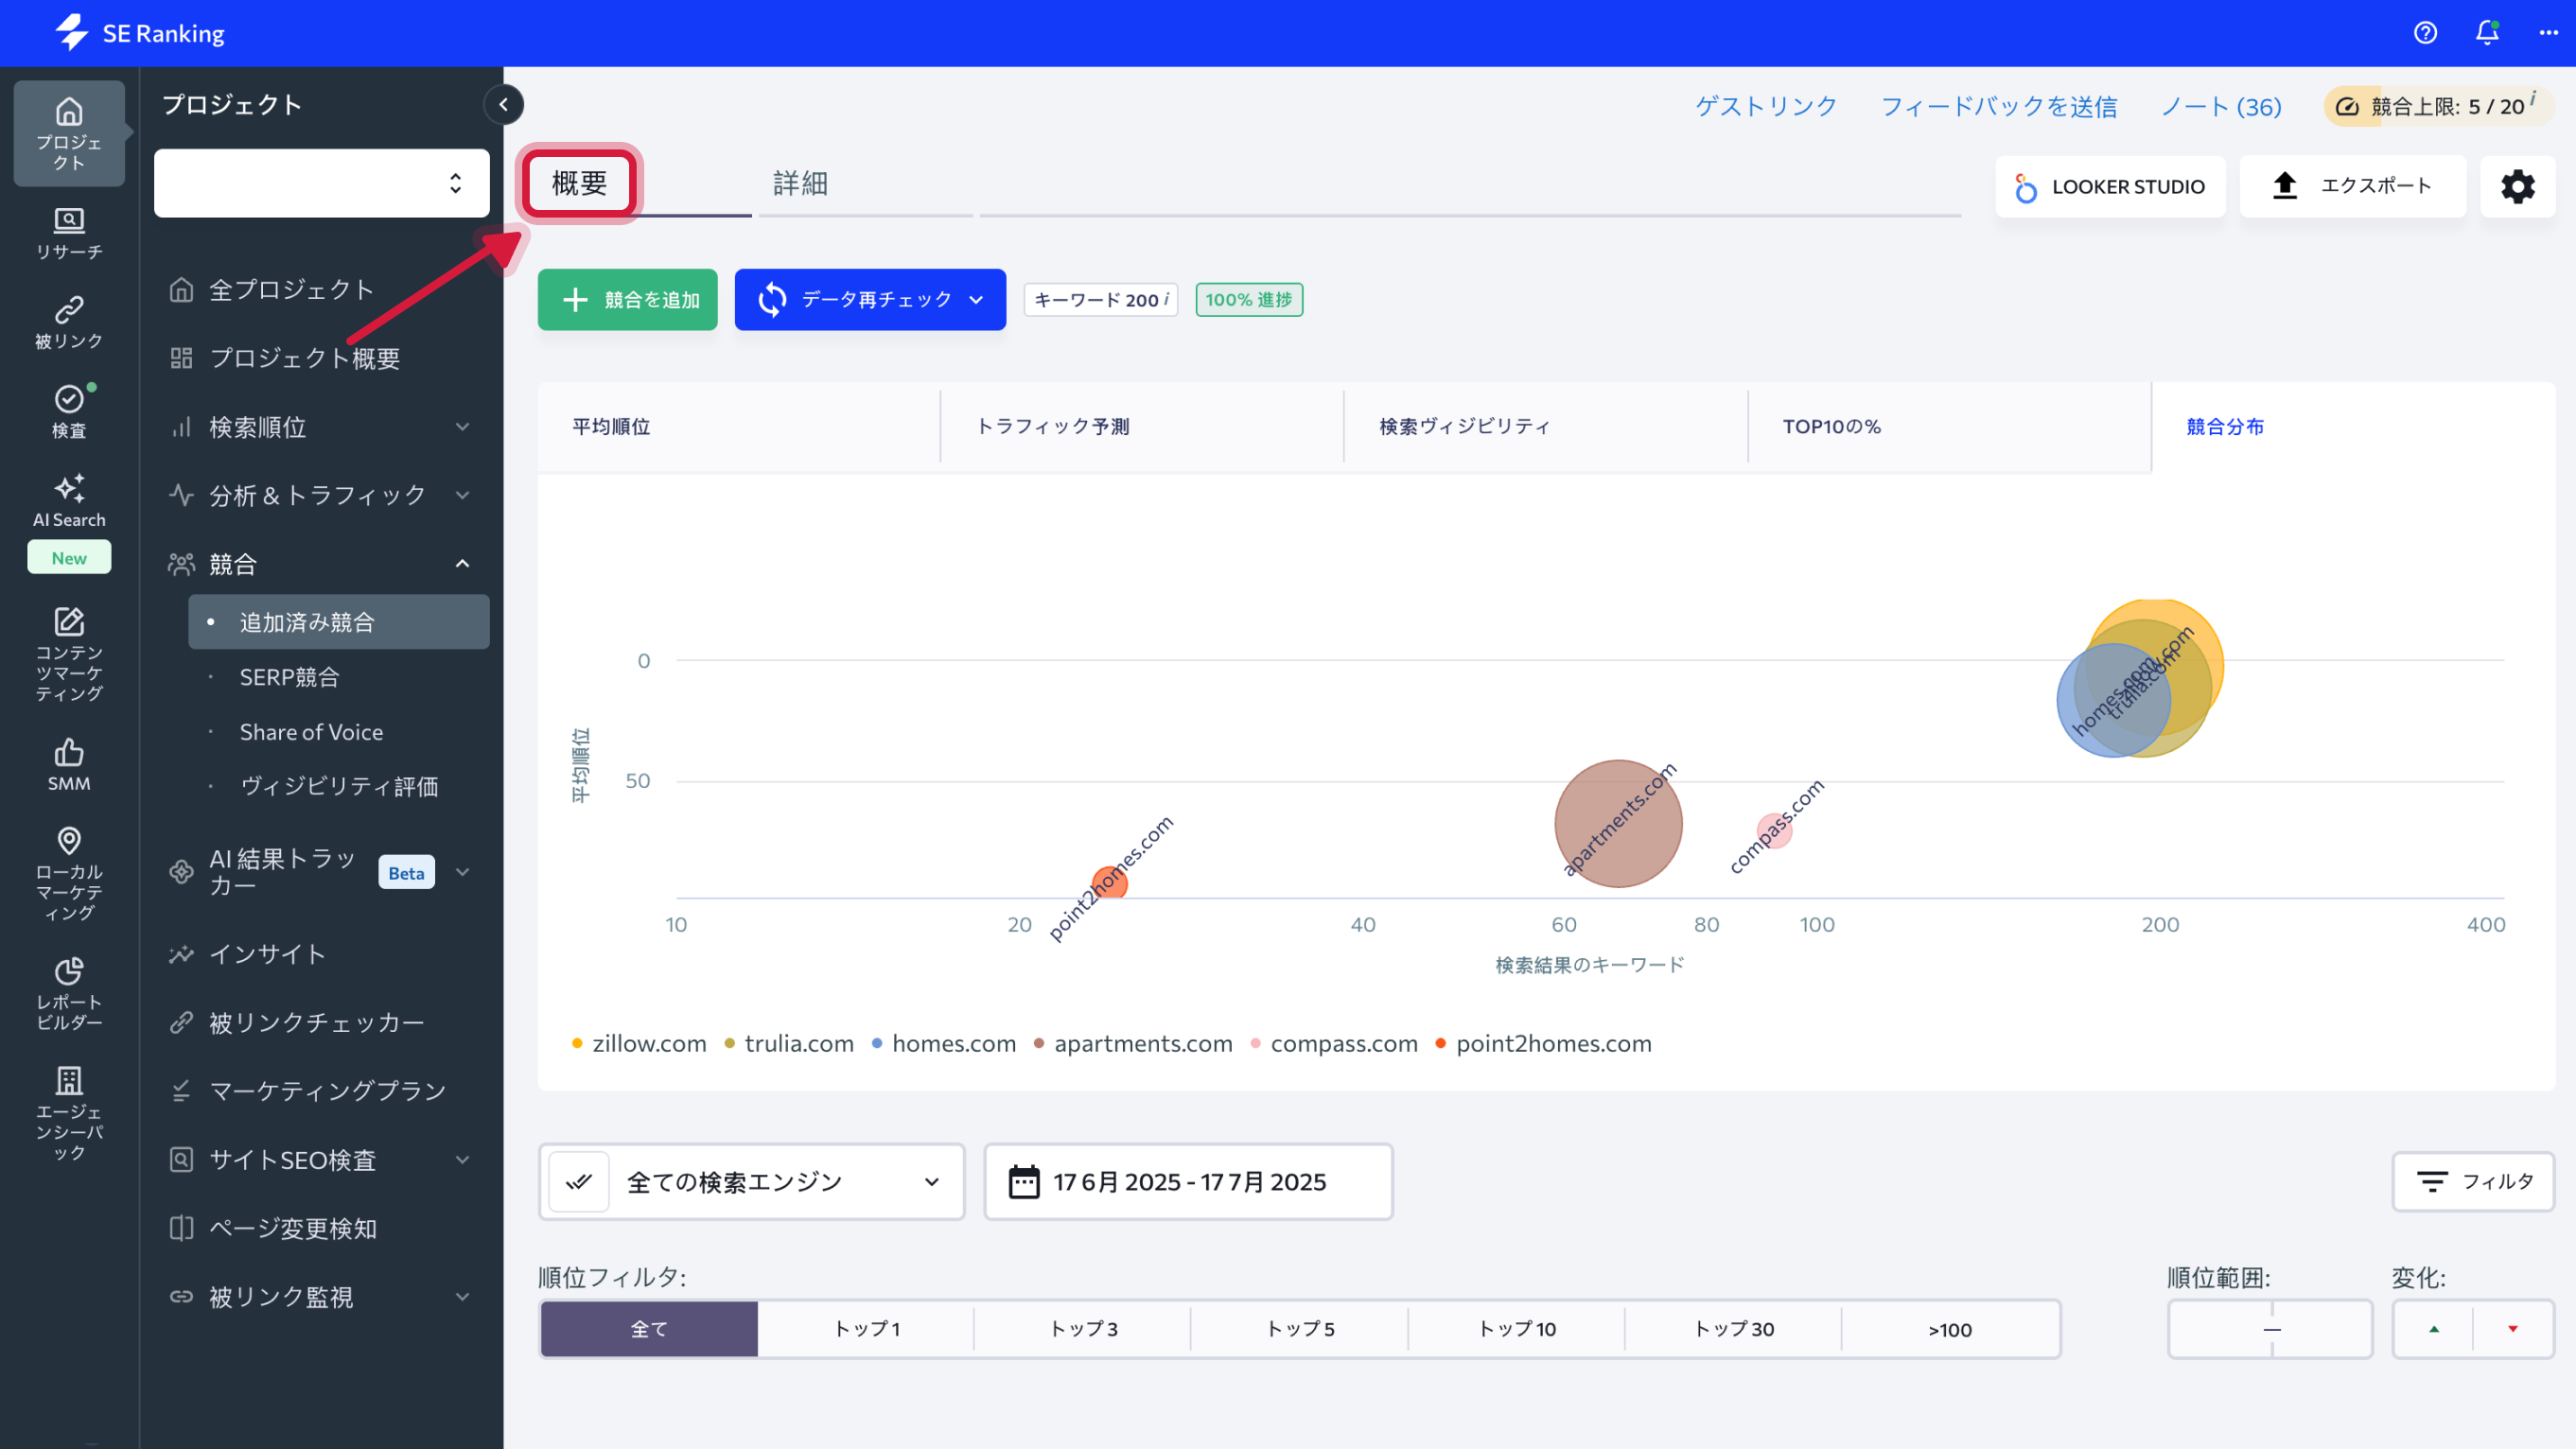Image resolution: width=2576 pixels, height=1449 pixels.
Task: Click the compass.com bubble in chart
Action: click(1775, 830)
